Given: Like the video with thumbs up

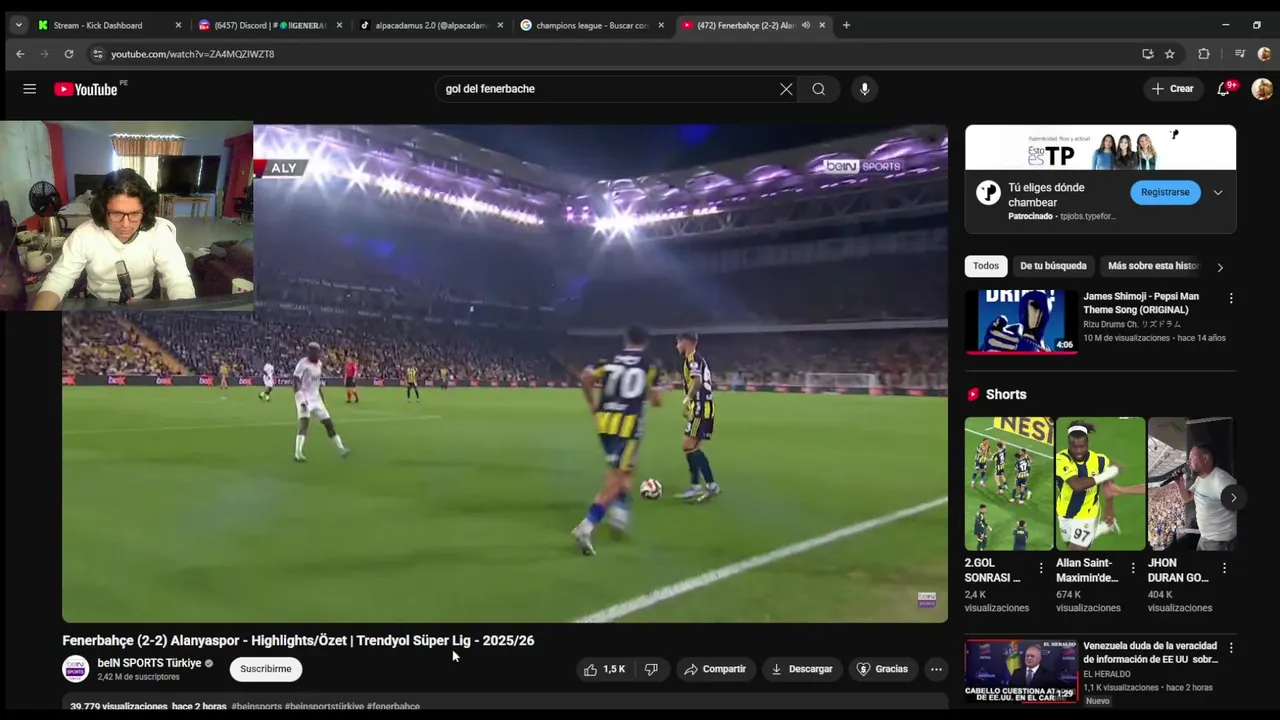Looking at the screenshot, I should (604, 669).
